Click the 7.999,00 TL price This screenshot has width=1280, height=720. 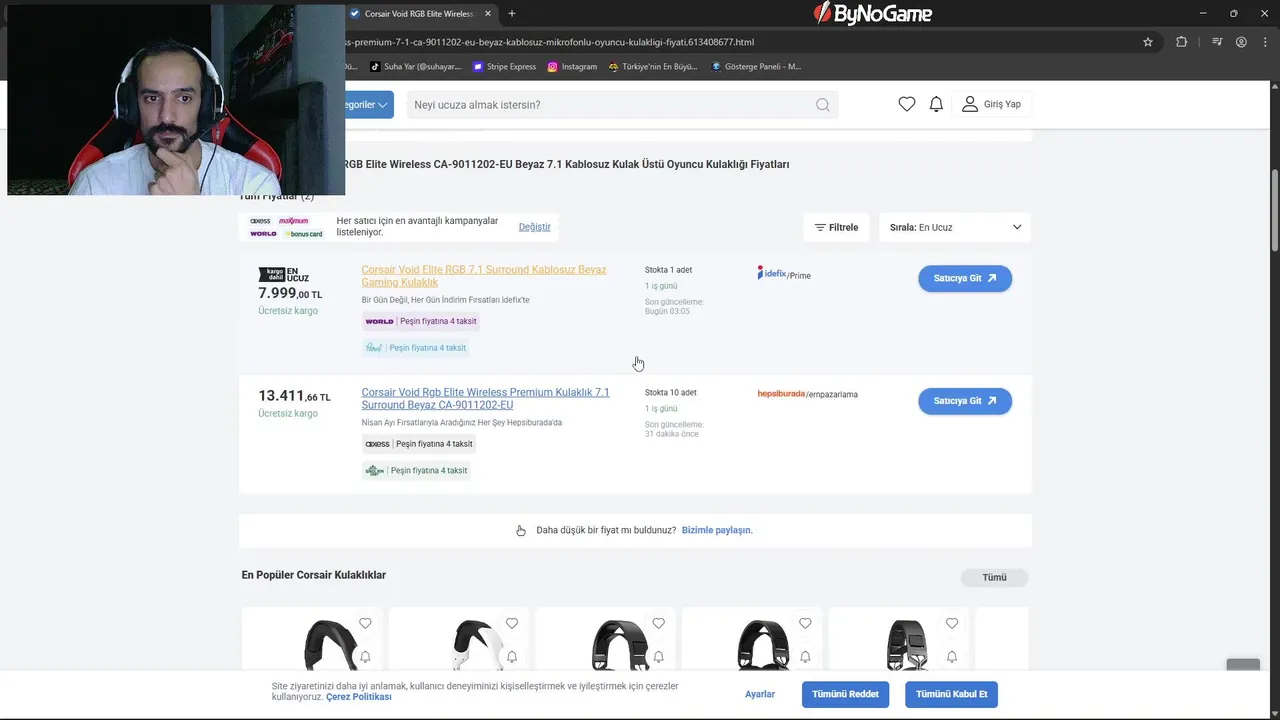(x=290, y=294)
